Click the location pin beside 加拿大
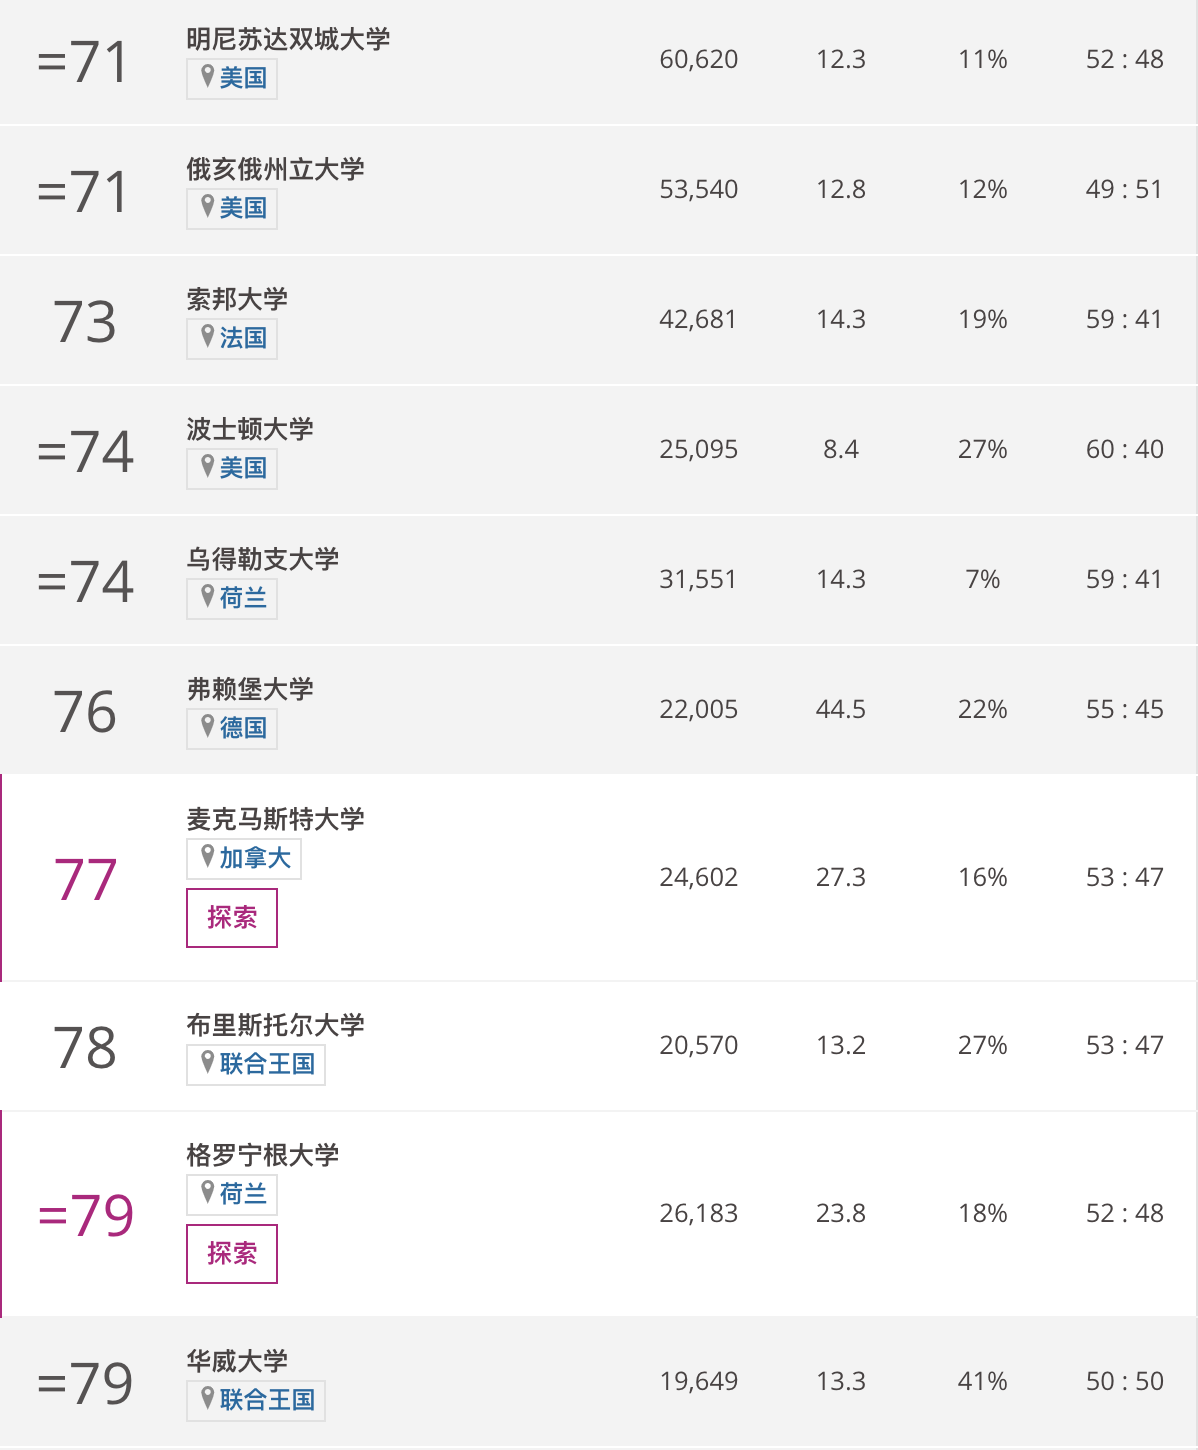 (x=208, y=856)
